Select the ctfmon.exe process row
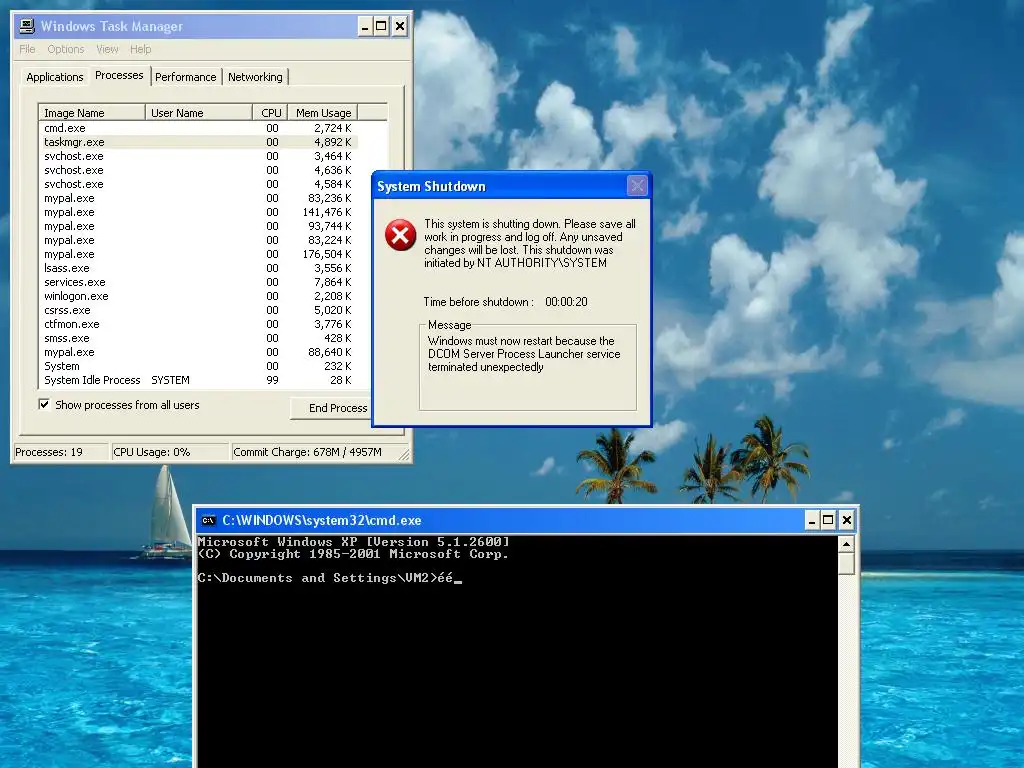Screen dimensions: 1024x768 [199, 325]
